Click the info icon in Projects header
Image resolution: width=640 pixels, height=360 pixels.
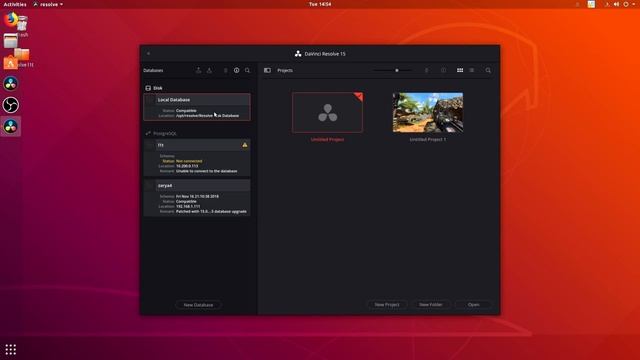point(444,70)
